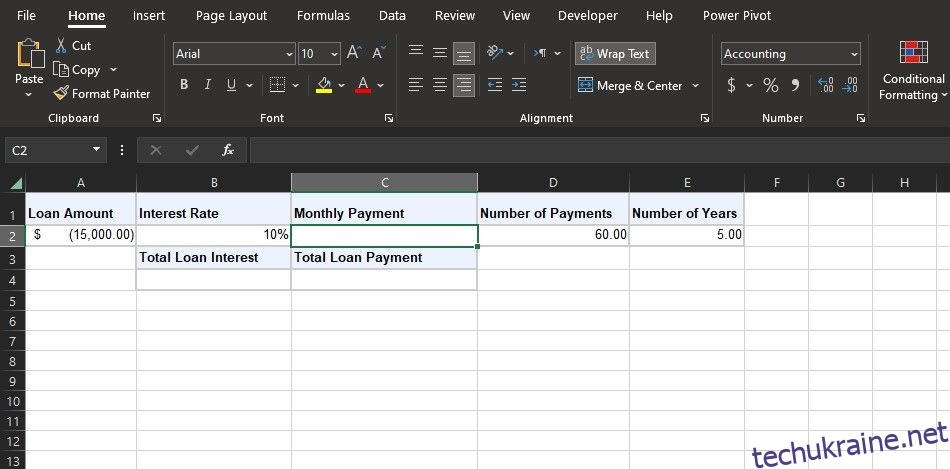Expand Merge & Center options arrow
The width and height of the screenshot is (950, 469).
(696, 85)
